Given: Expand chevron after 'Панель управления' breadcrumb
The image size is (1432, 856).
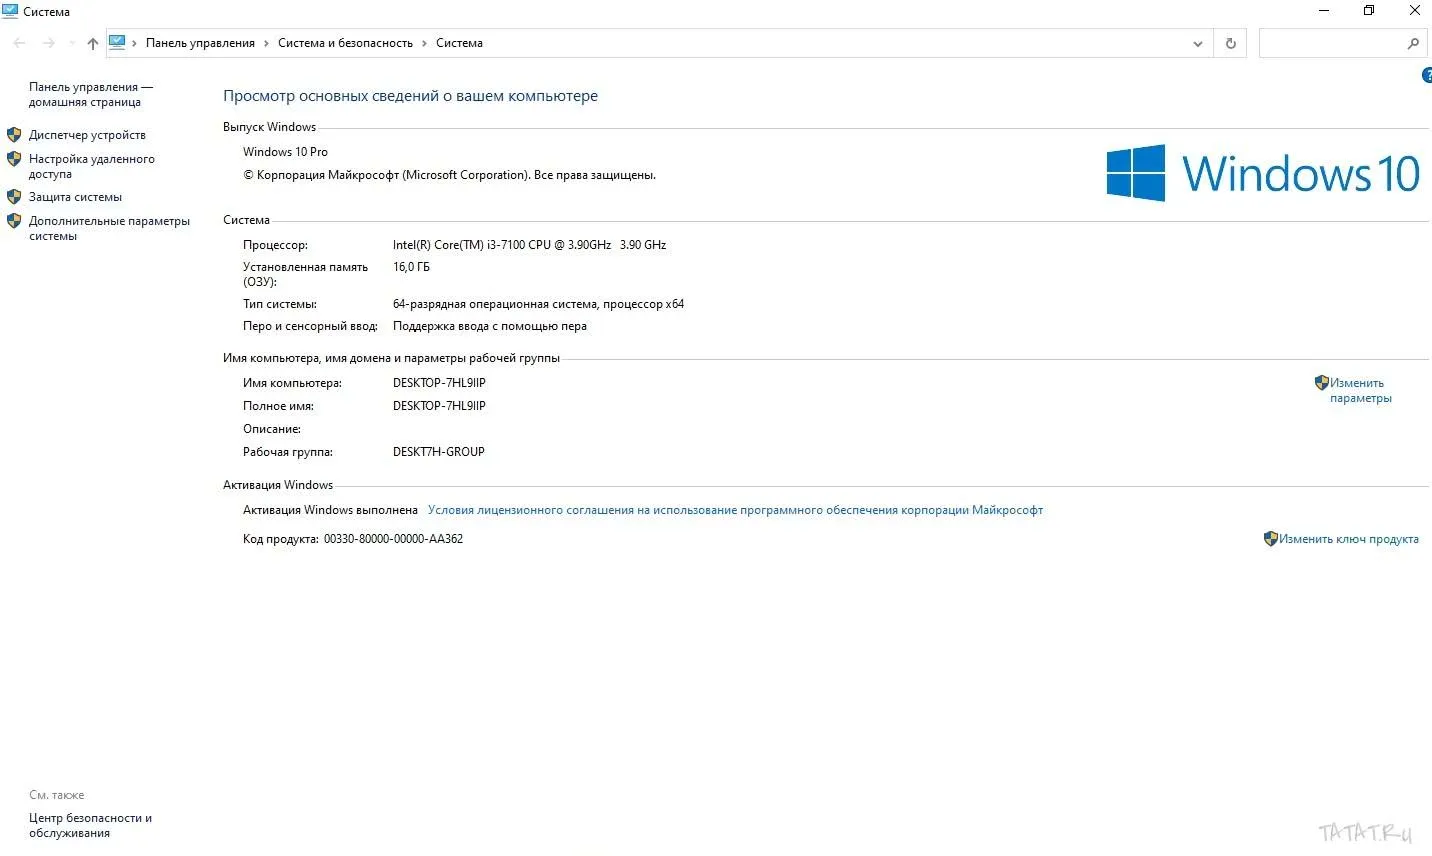Looking at the screenshot, I should pyautogui.click(x=266, y=43).
